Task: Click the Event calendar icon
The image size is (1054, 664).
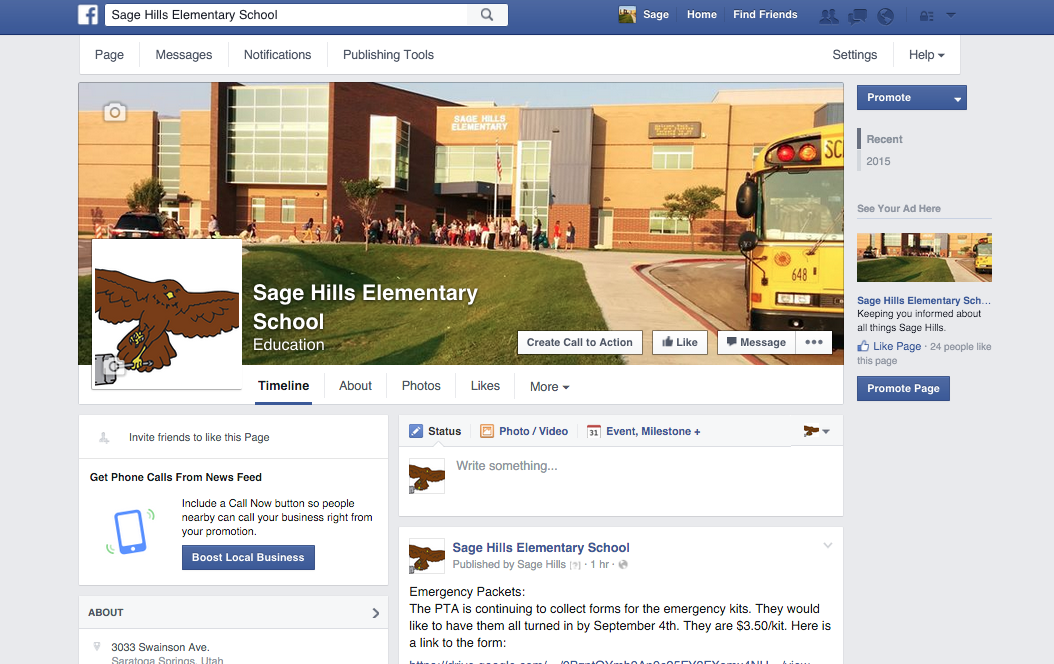Action: [x=594, y=431]
